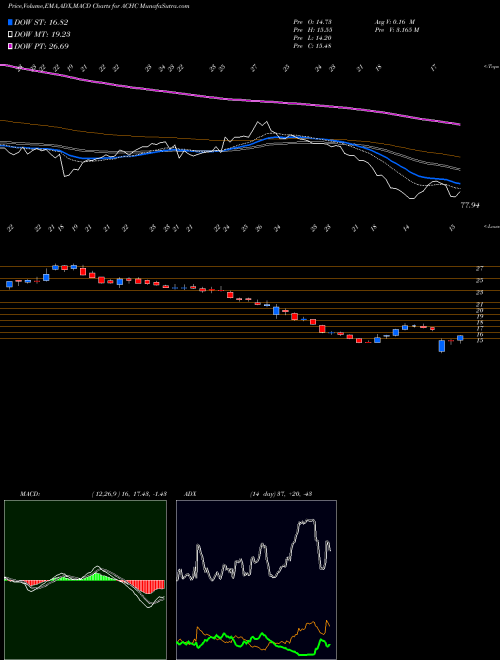500x660 pixels.
Task: Click the price axis label 15
Action: tap(480, 341)
